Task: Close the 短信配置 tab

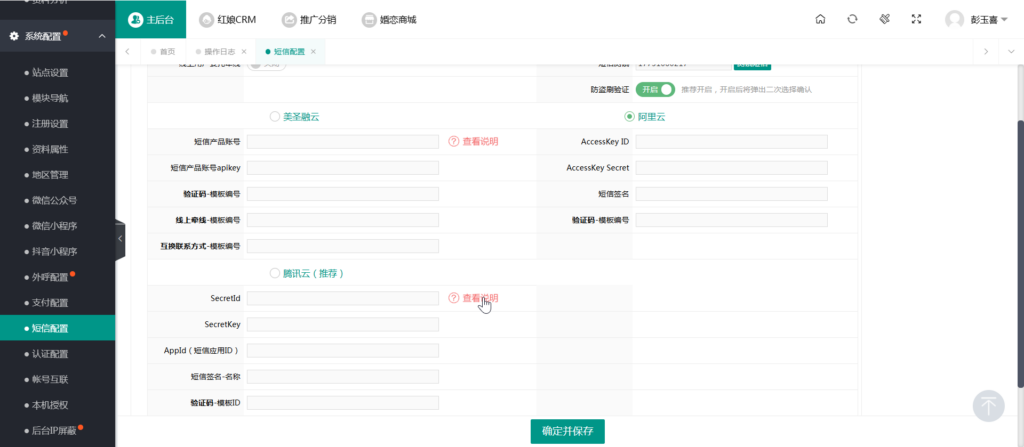Action: click(x=313, y=52)
